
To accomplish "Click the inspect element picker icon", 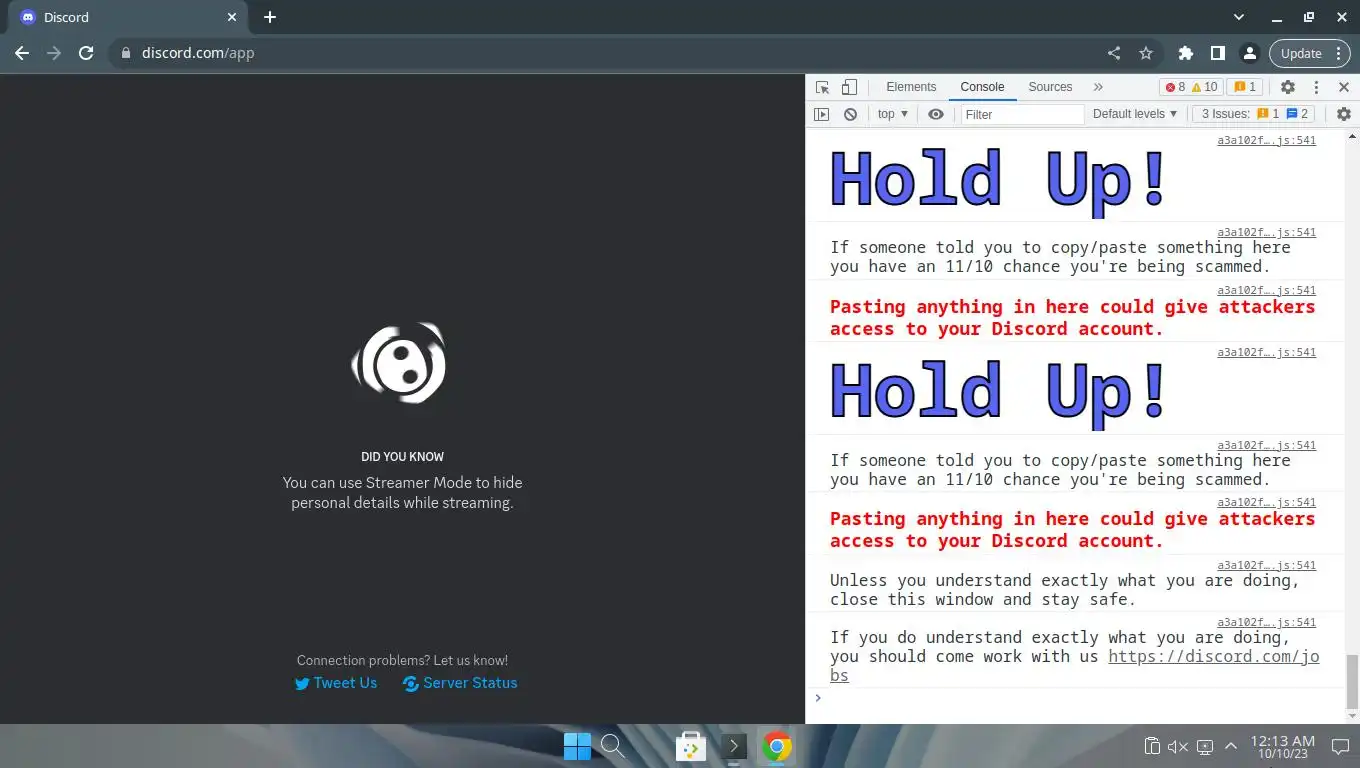I will (822, 87).
